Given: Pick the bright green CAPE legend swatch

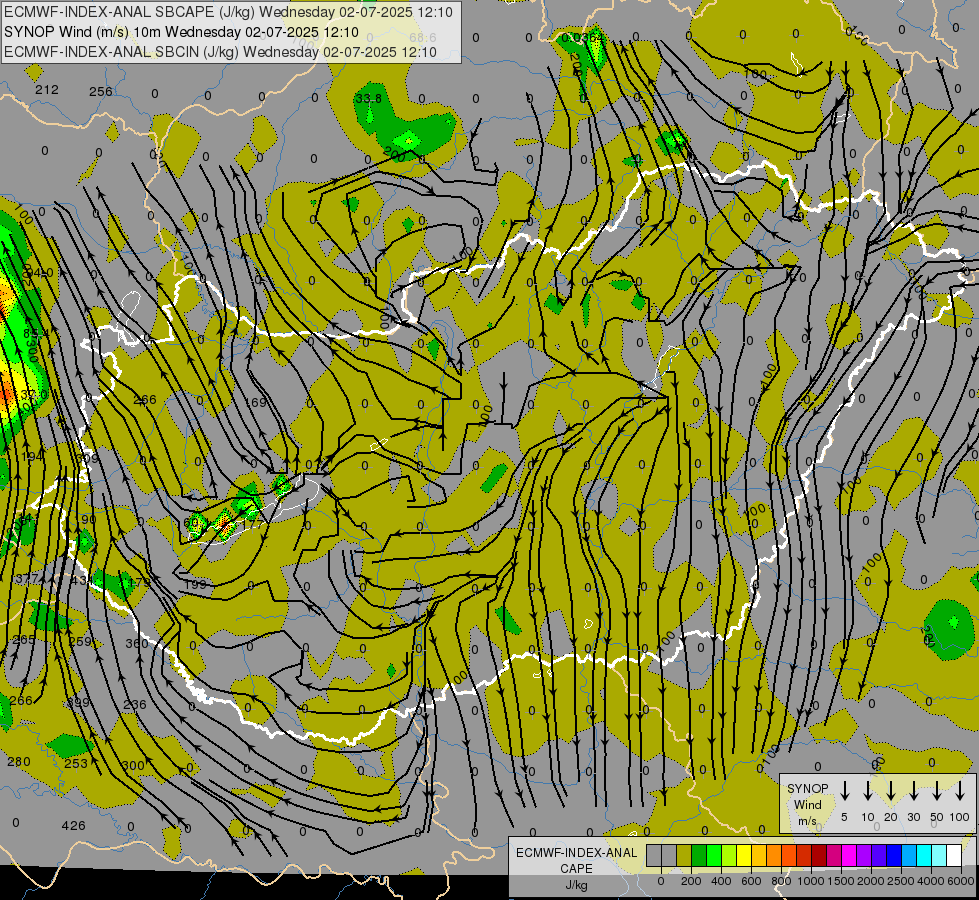Looking at the screenshot, I should click(x=714, y=856).
